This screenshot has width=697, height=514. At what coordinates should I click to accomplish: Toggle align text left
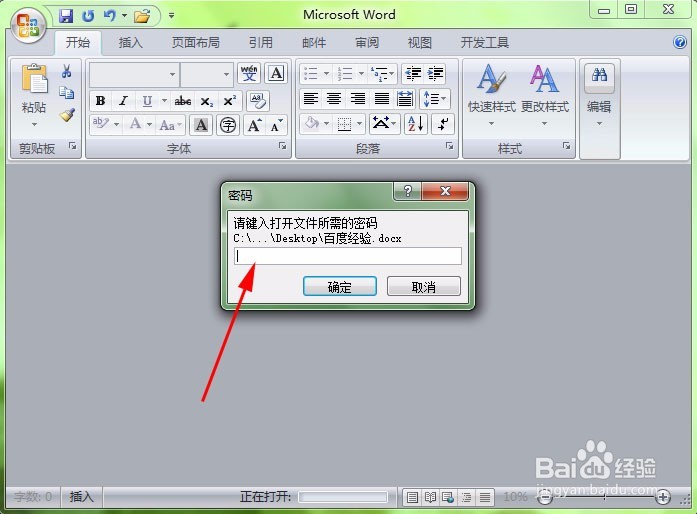coord(311,98)
